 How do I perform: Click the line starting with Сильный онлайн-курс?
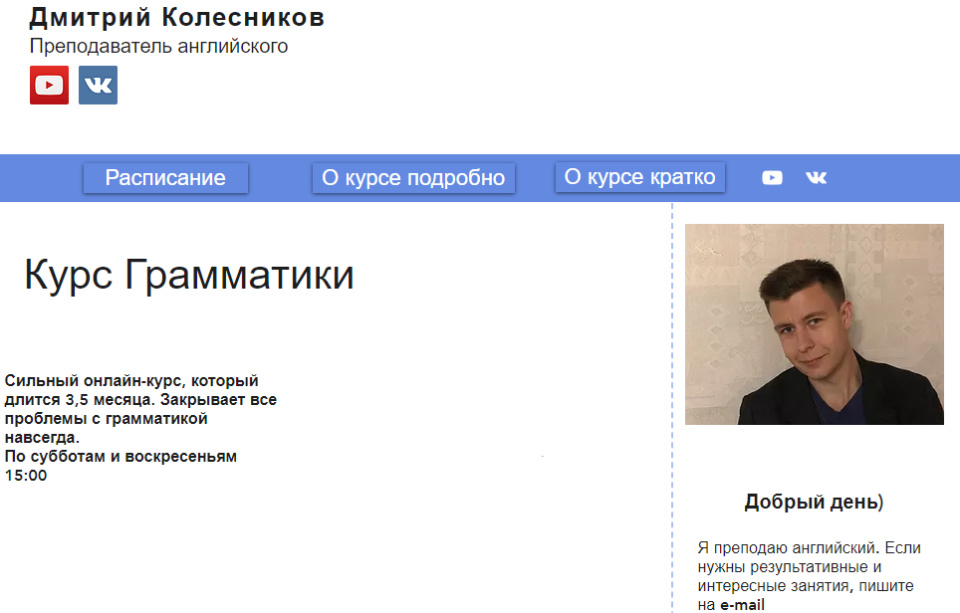pos(132,381)
